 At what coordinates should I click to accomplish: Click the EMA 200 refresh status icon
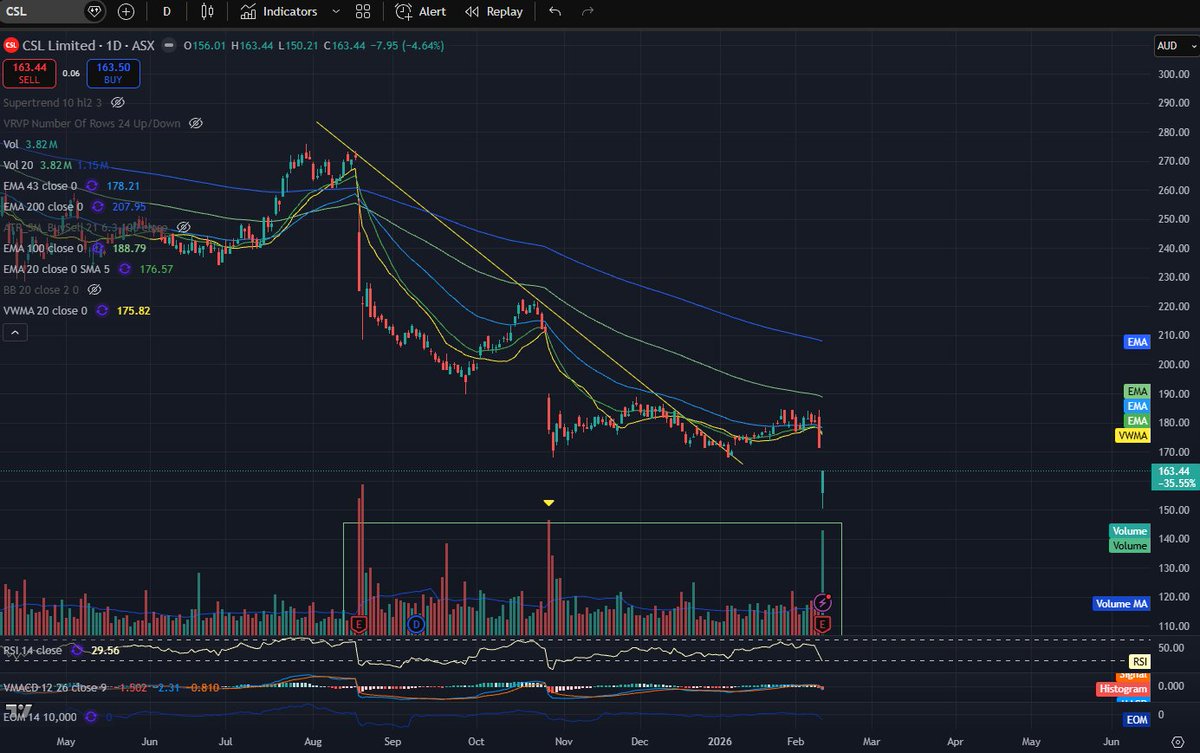[x=98, y=207]
